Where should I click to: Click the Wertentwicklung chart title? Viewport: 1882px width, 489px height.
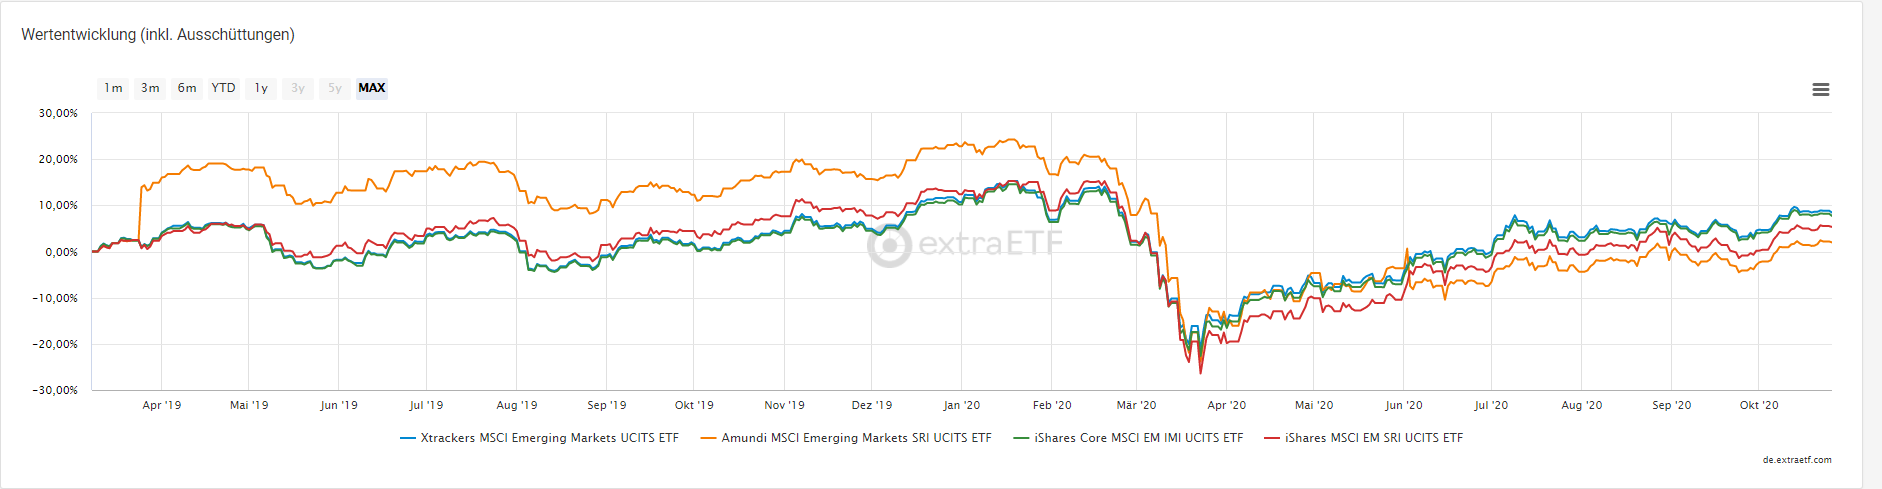pyautogui.click(x=158, y=35)
